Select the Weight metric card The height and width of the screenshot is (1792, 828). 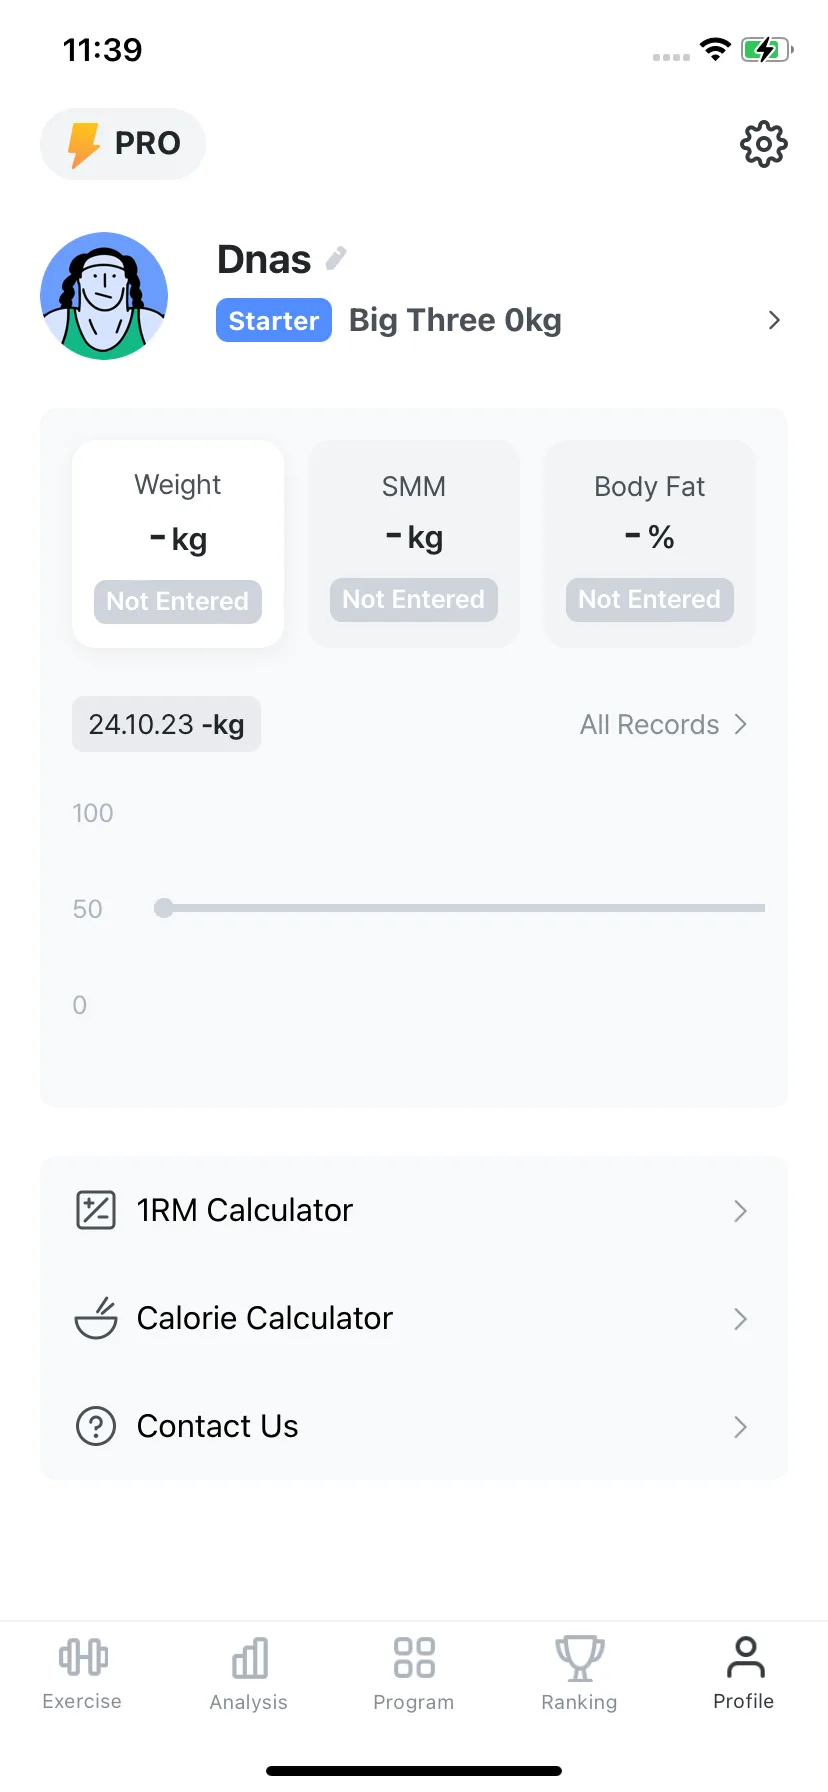(x=178, y=544)
